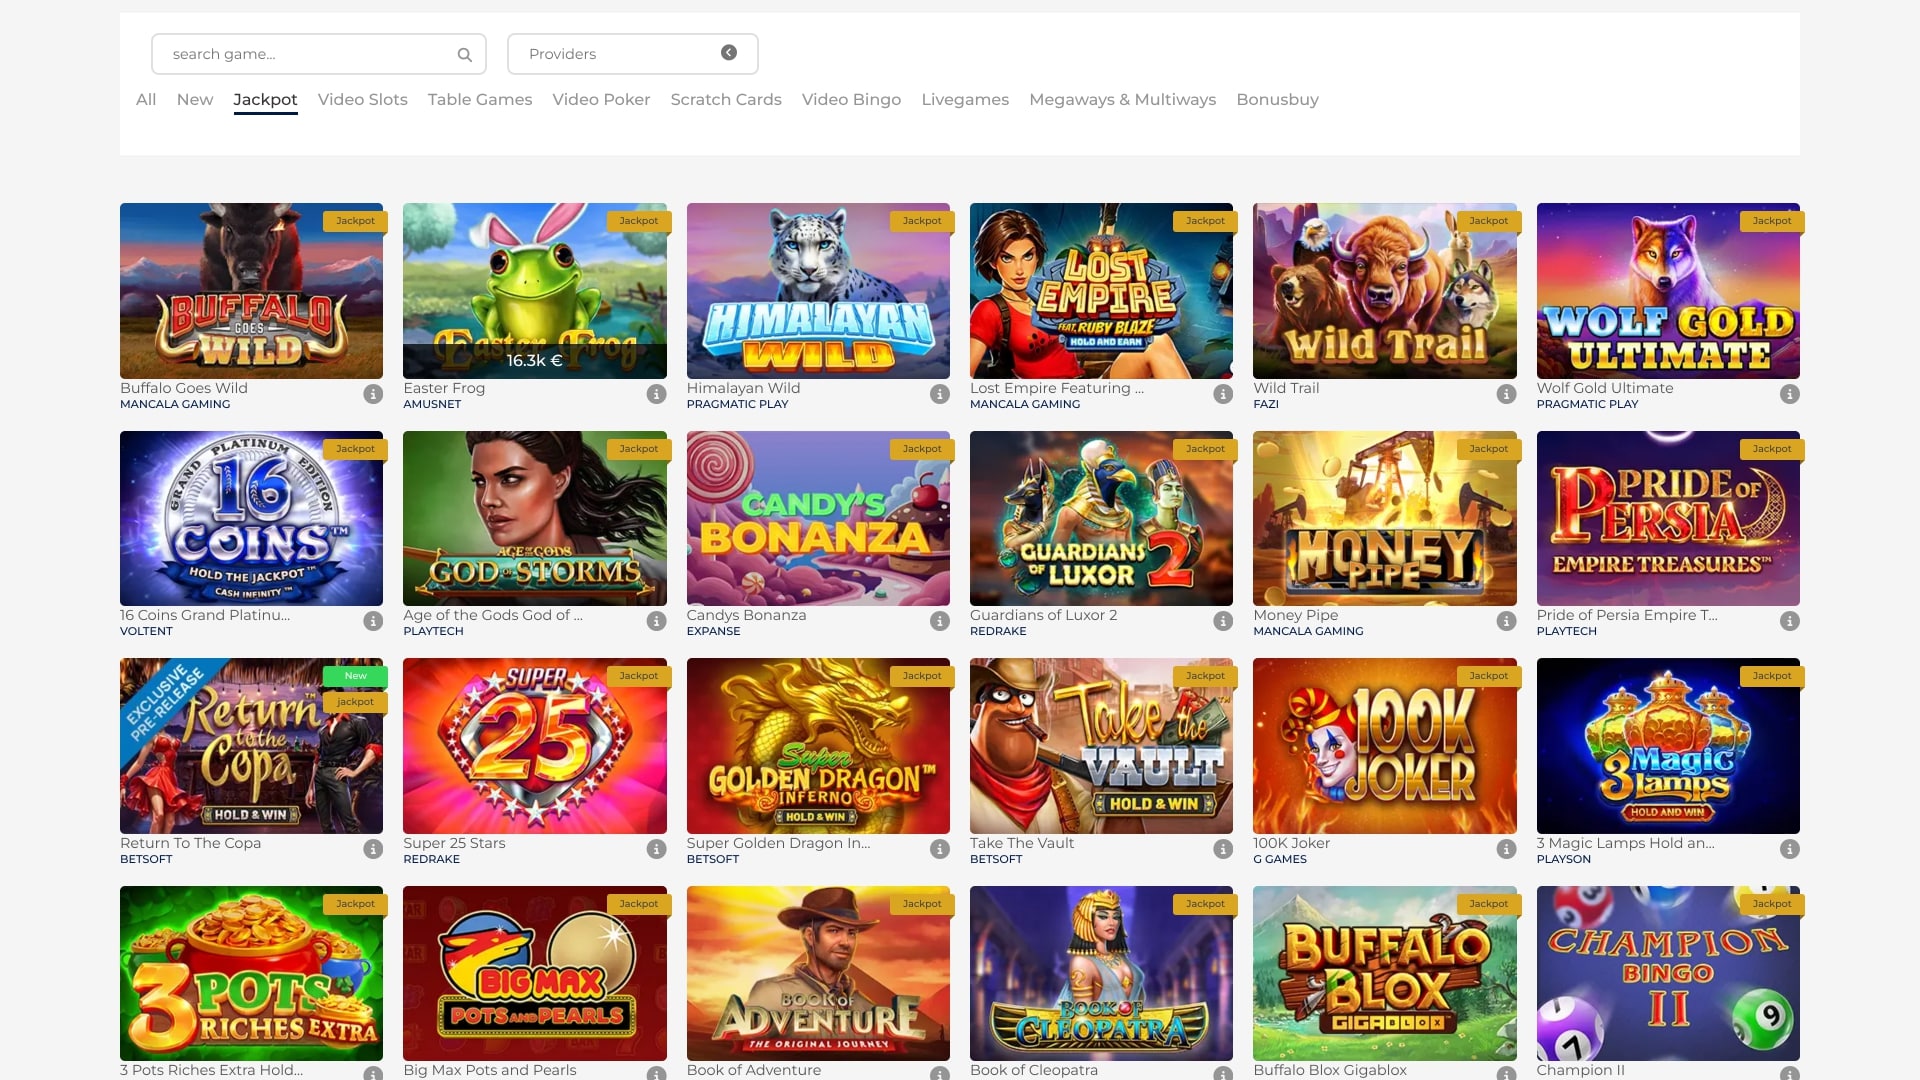Screen dimensions: 1920x1080
Task: Open info for Champion II
Action: pos(1789,1075)
